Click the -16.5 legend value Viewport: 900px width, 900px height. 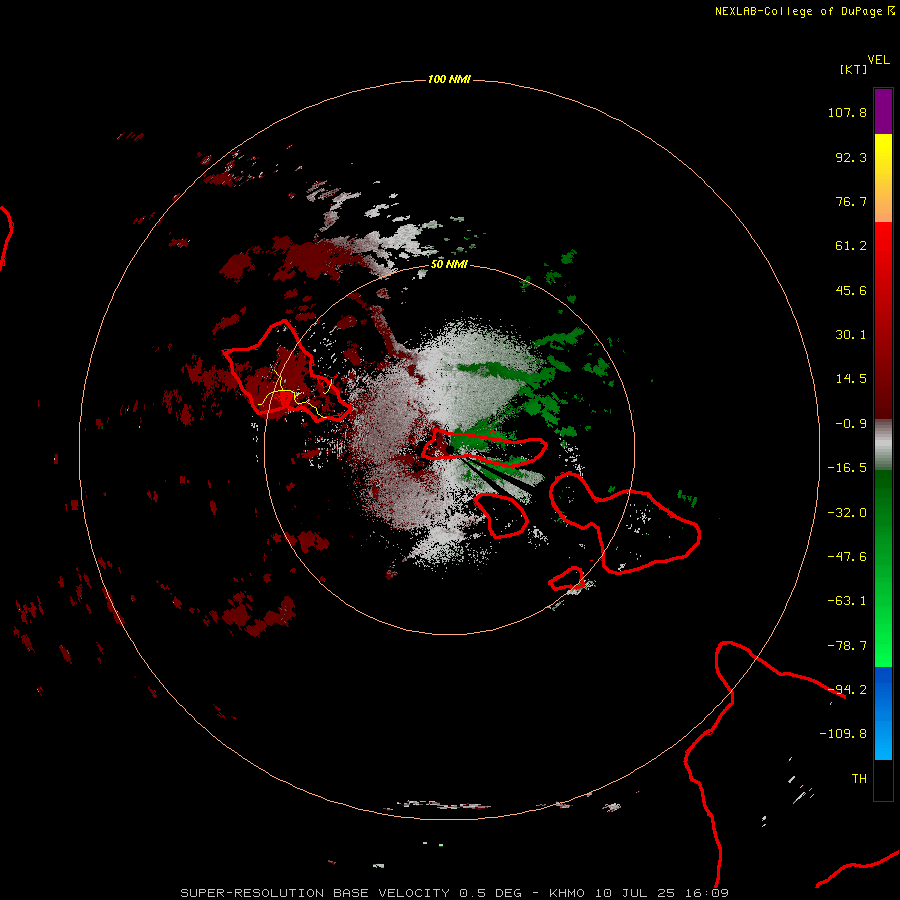click(847, 468)
